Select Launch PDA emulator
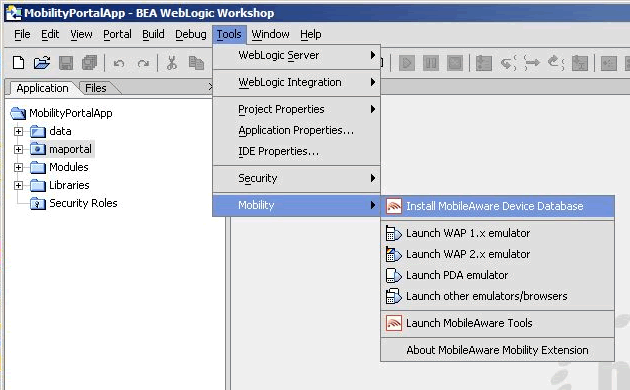Image resolution: width=630 pixels, height=390 pixels. coord(497,275)
